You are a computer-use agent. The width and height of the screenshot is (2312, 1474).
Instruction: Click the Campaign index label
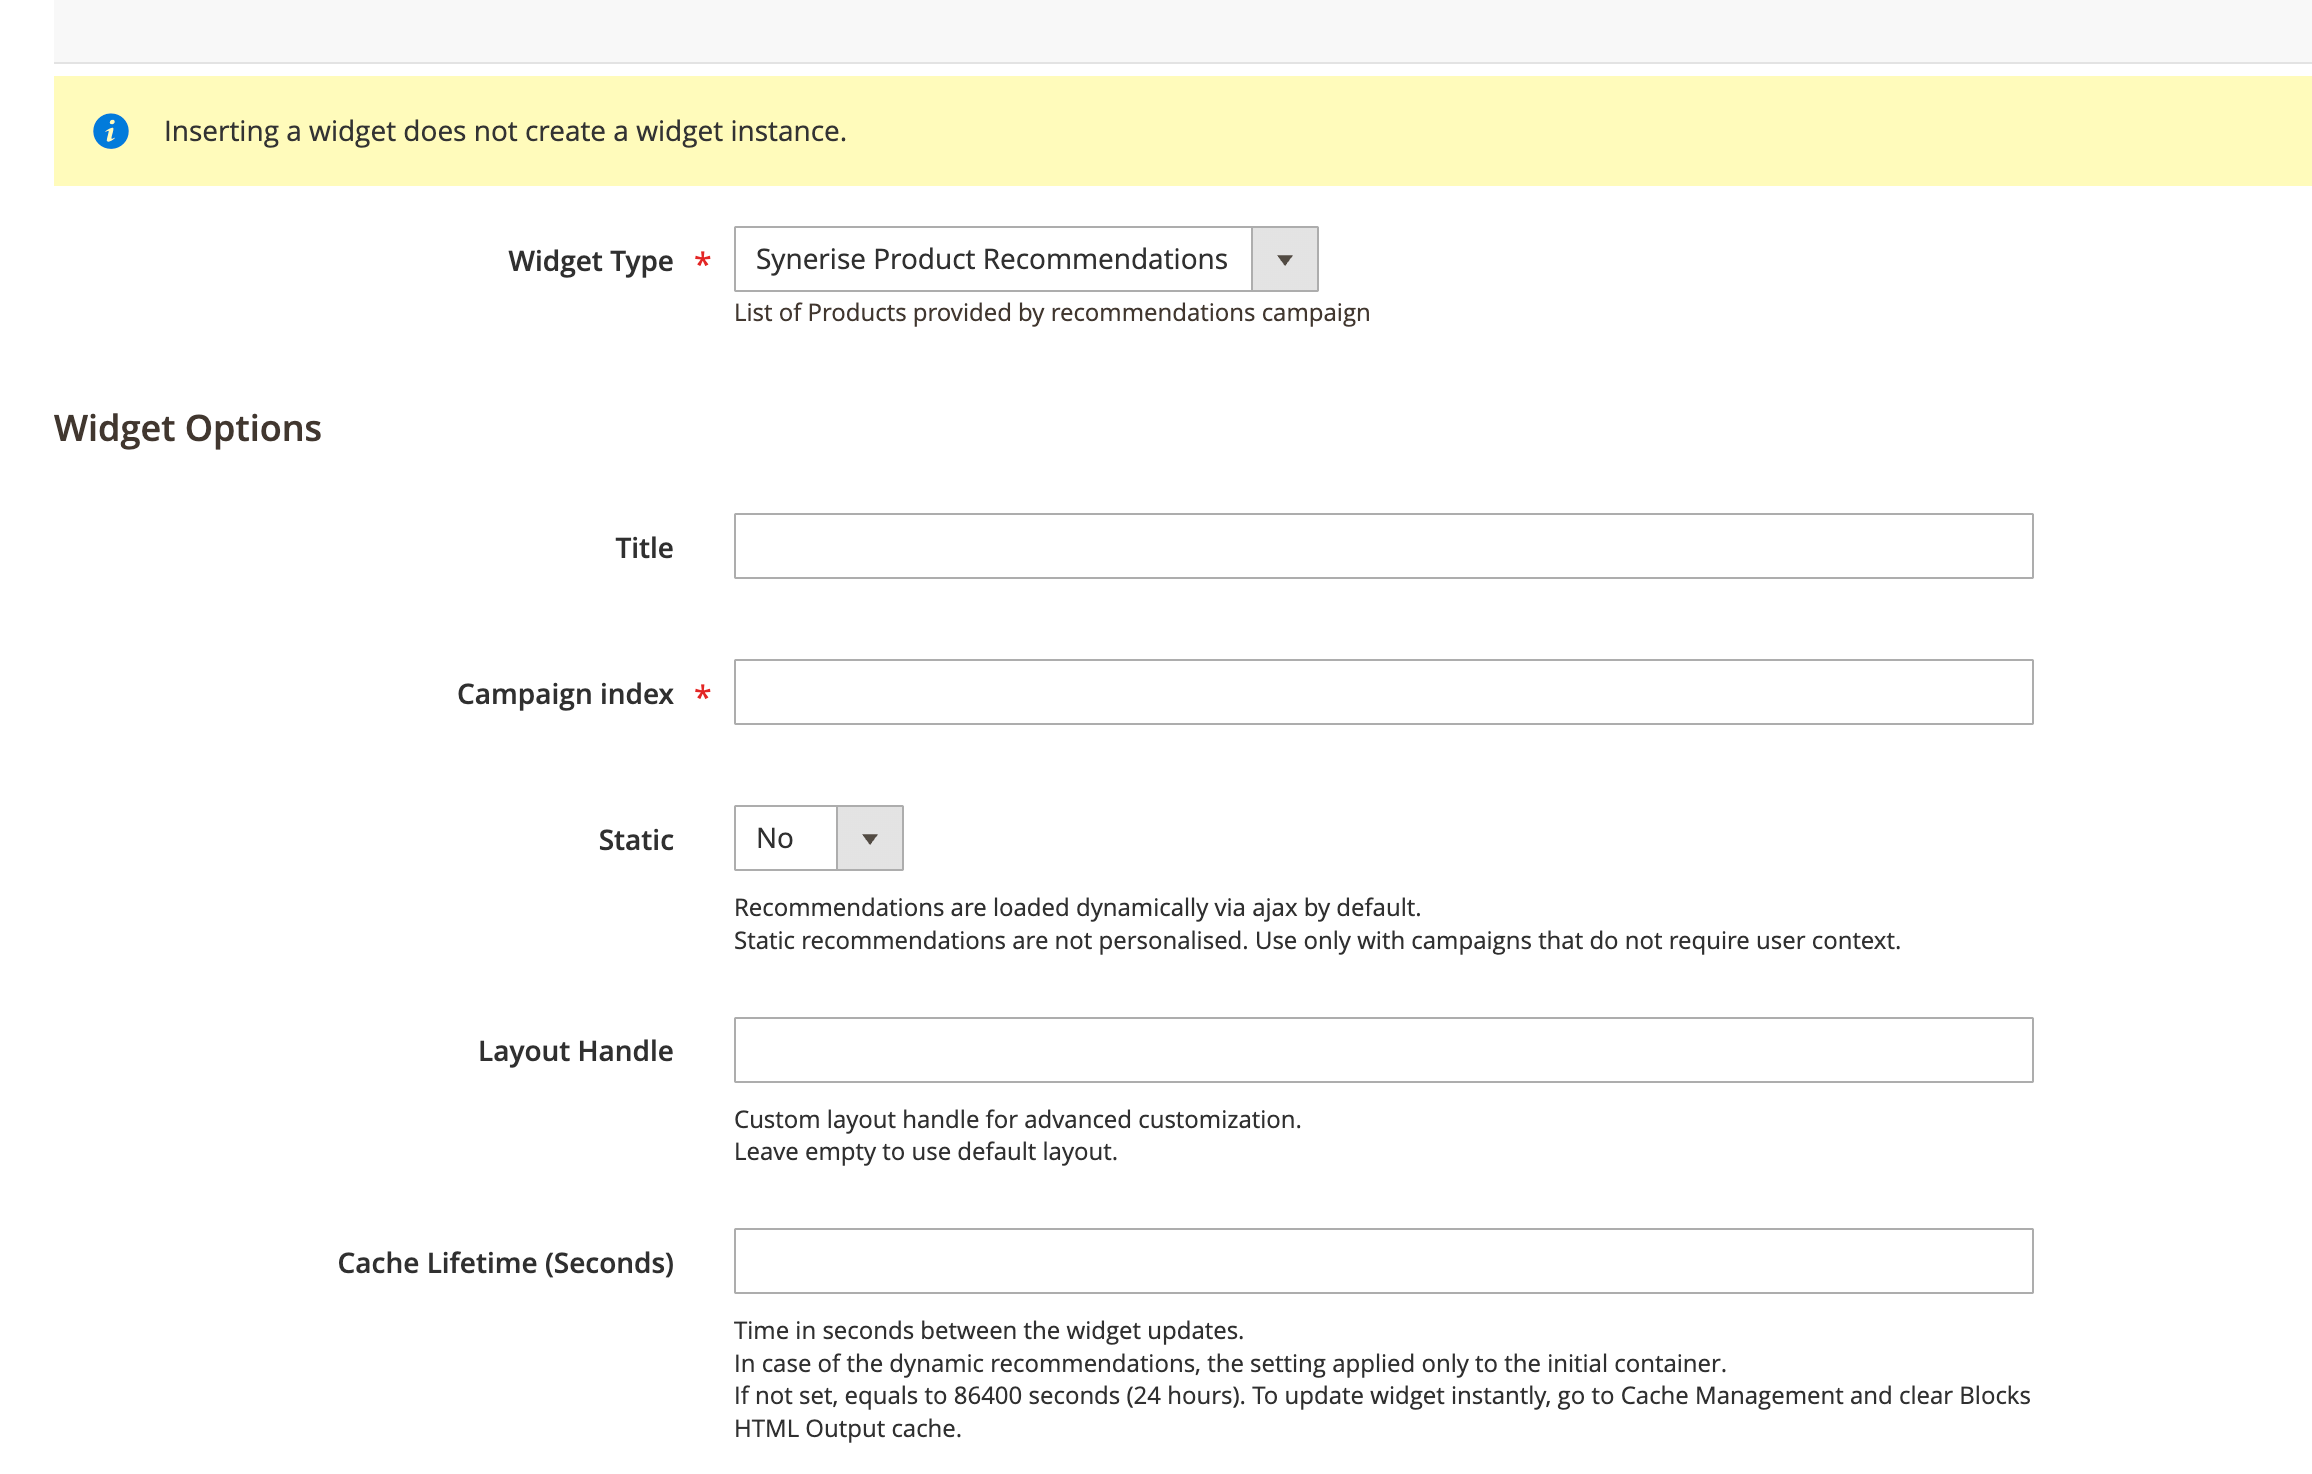click(x=566, y=692)
